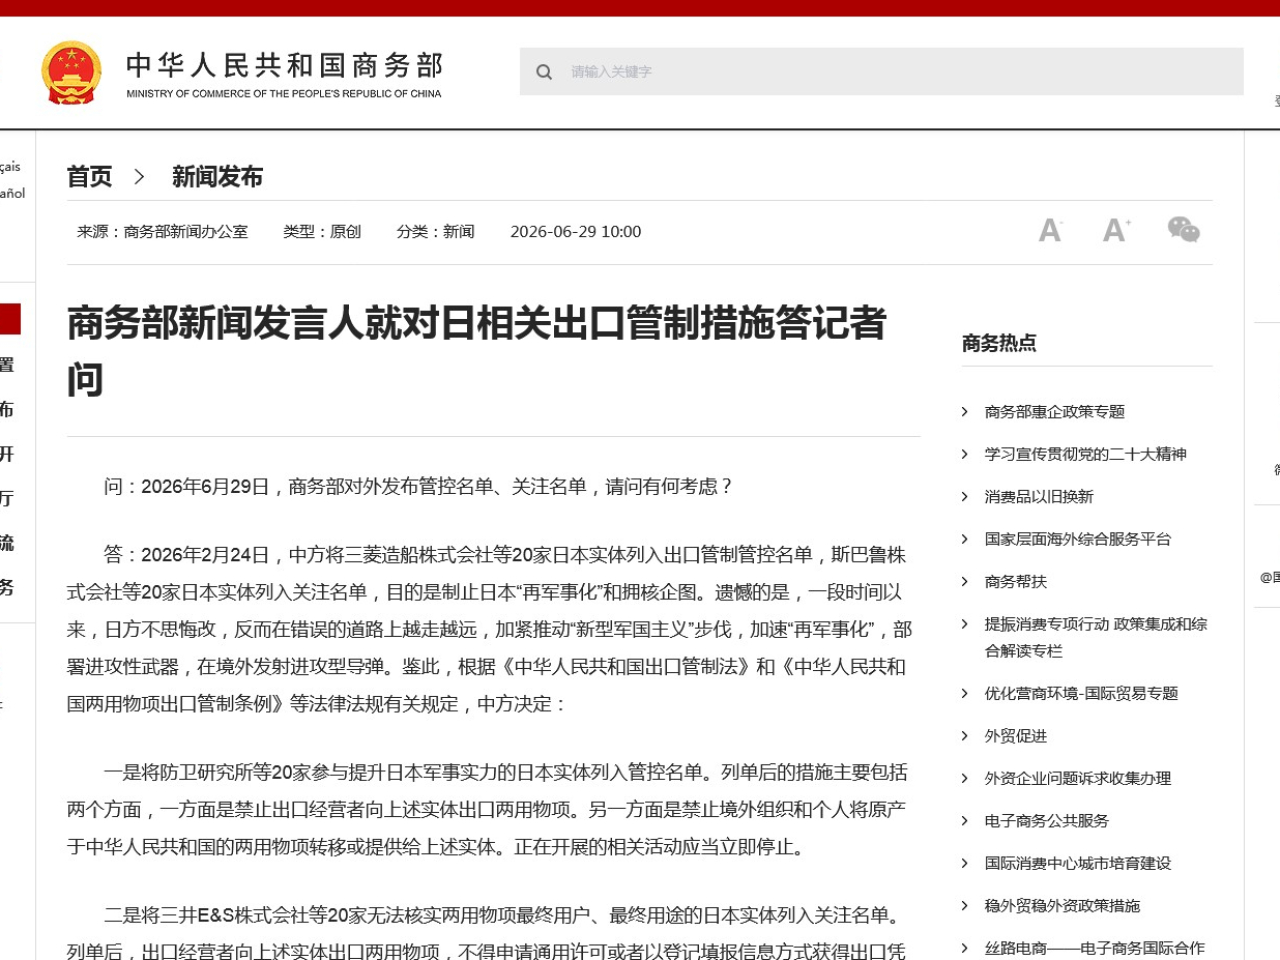Open 稳外贸稳外资政策措施 link
The width and height of the screenshot is (1280, 960).
coord(1063,906)
